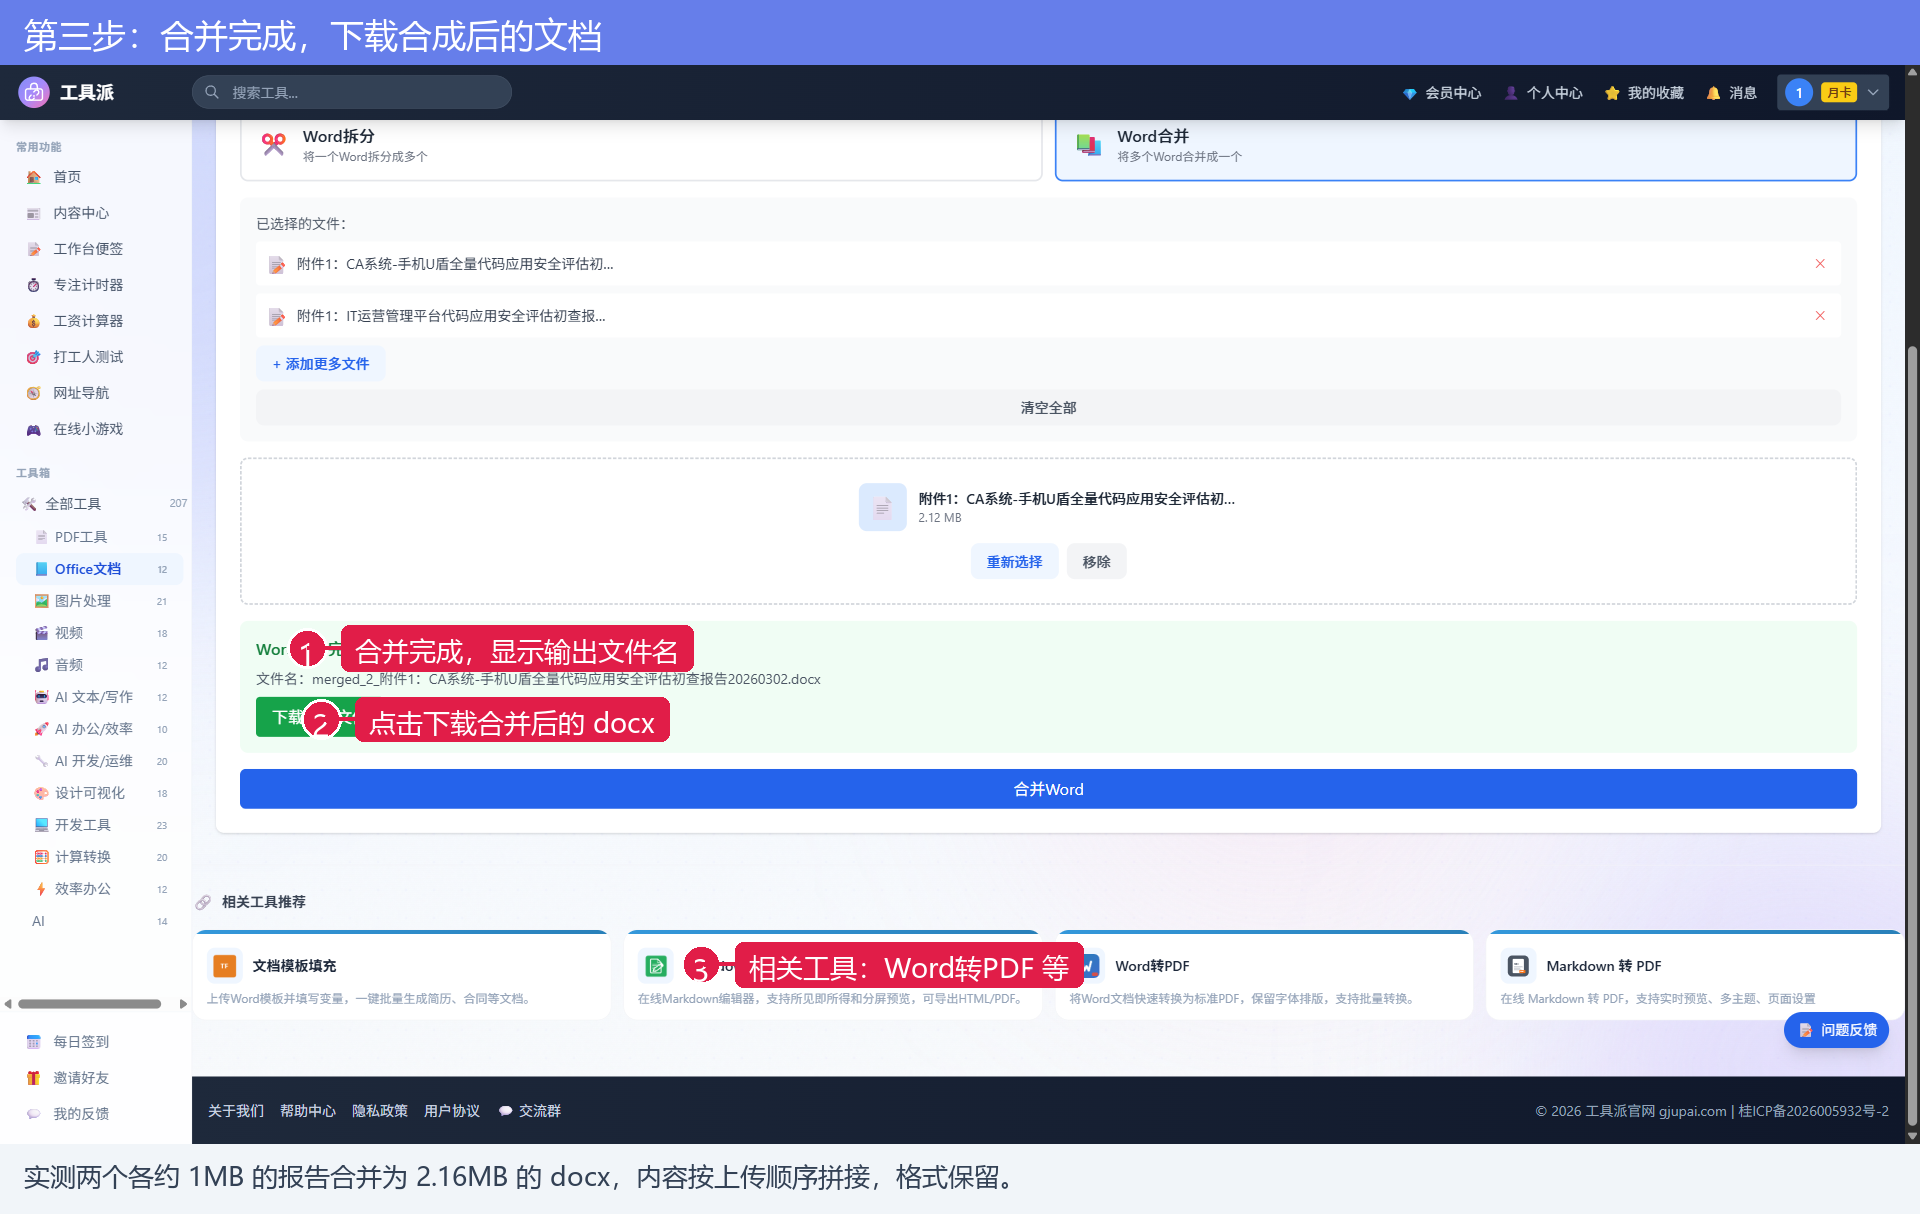Click the sidebar horizontal scrollbar

(x=89, y=1004)
